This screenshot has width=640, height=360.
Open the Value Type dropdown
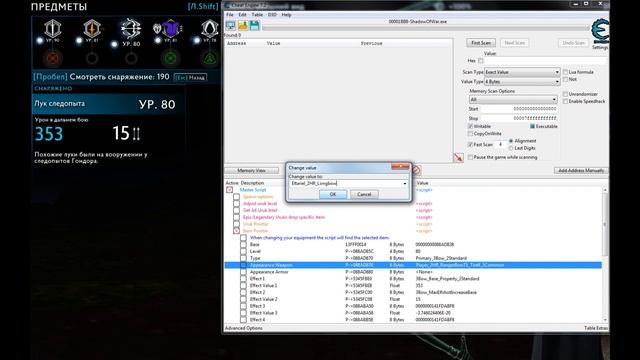[522, 82]
